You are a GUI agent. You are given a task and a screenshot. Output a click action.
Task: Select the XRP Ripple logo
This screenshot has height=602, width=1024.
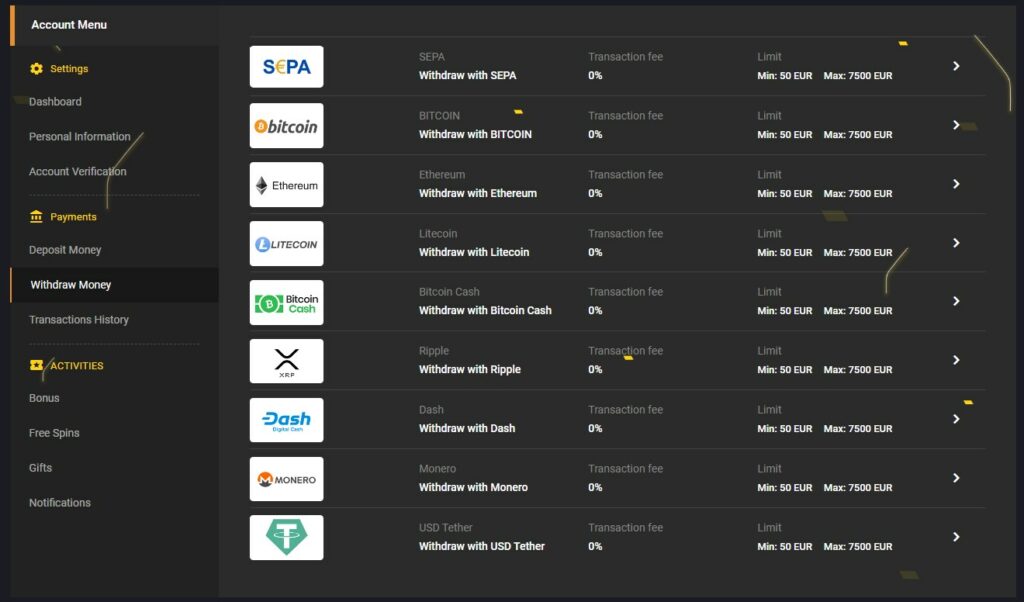[x=286, y=361]
